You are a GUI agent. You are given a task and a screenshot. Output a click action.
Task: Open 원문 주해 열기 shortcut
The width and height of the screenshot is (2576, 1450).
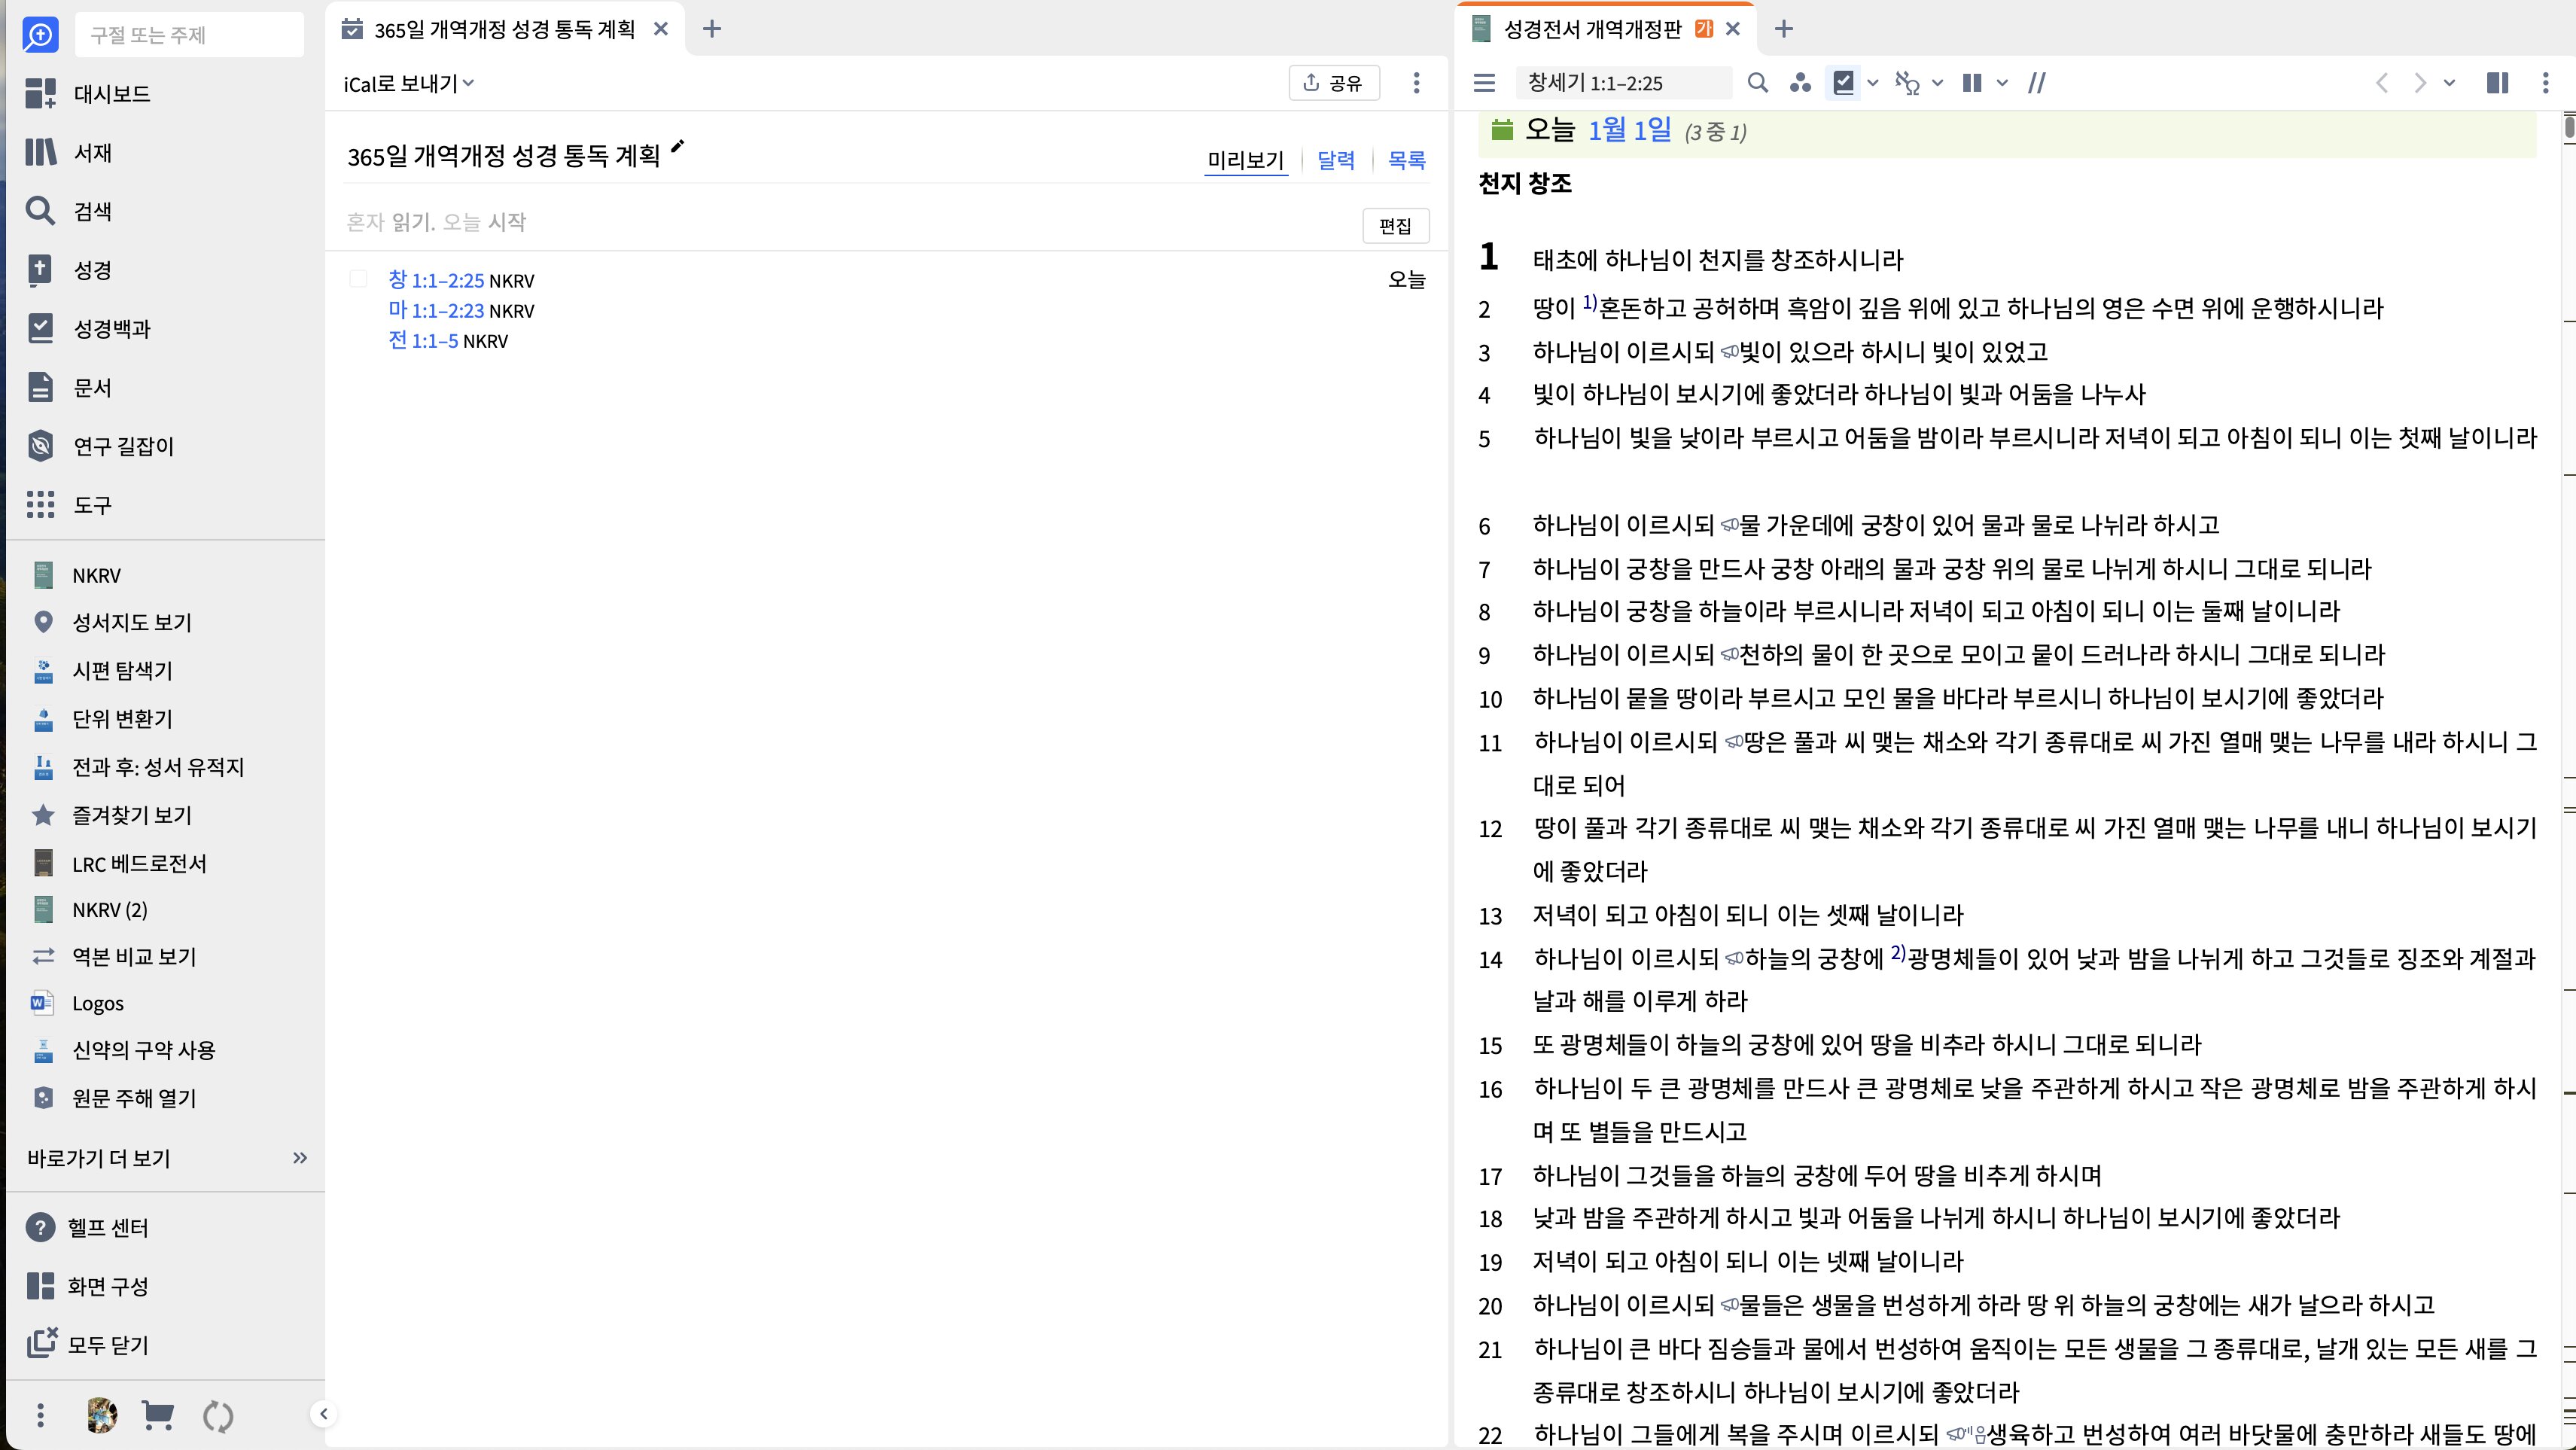click(114, 1098)
